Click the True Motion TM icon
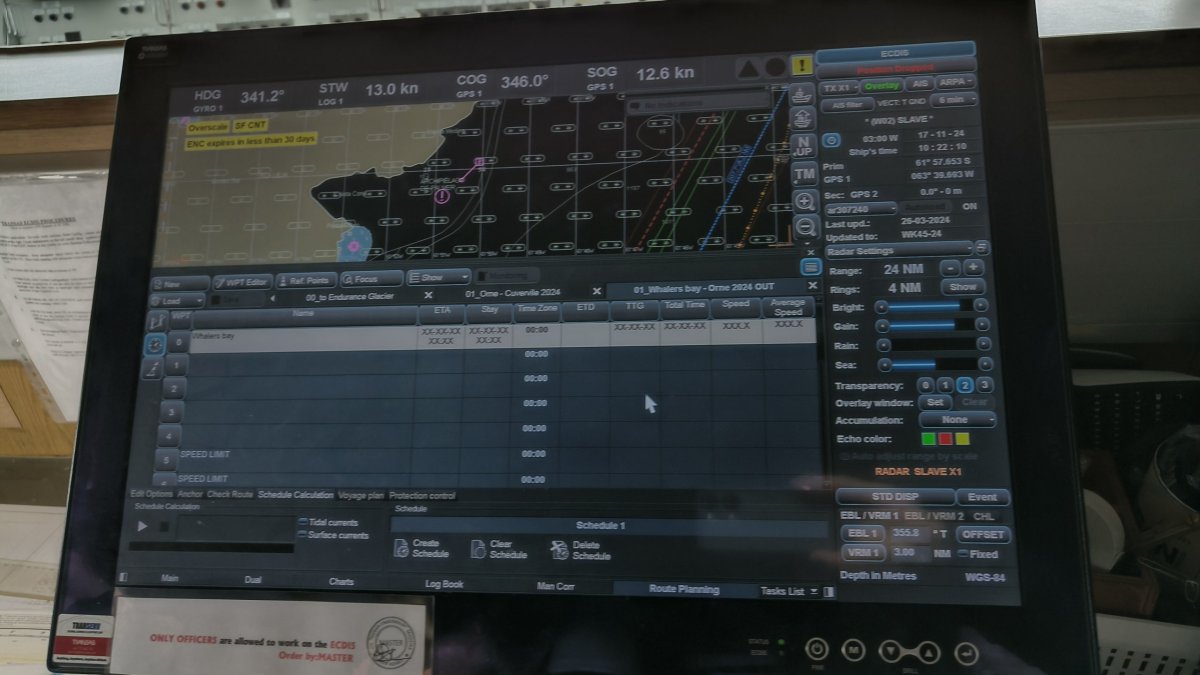The width and height of the screenshot is (1200, 675). tap(803, 174)
